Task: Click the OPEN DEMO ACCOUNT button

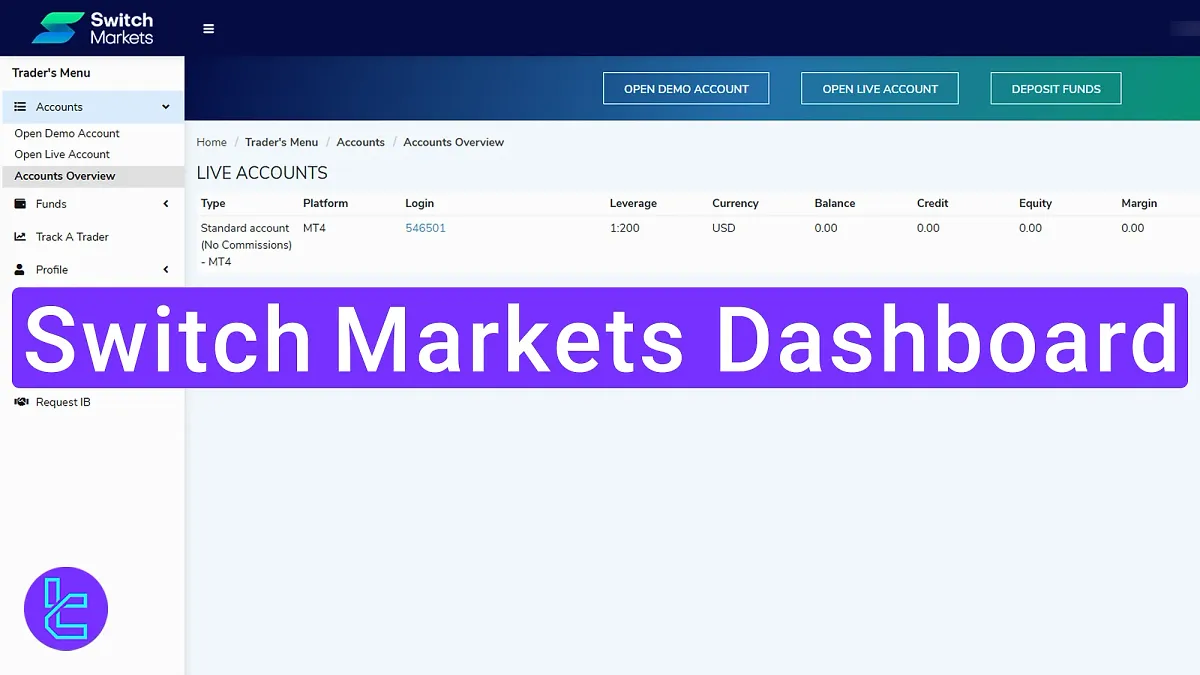Action: [x=686, y=88]
